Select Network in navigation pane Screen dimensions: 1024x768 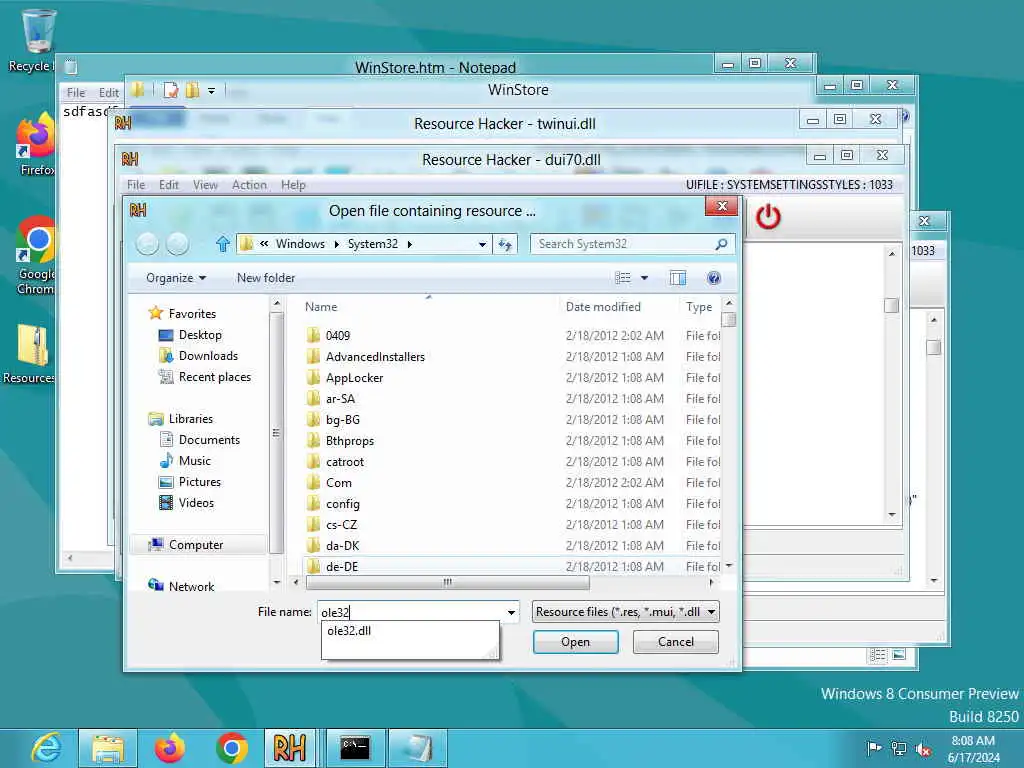tap(191, 586)
